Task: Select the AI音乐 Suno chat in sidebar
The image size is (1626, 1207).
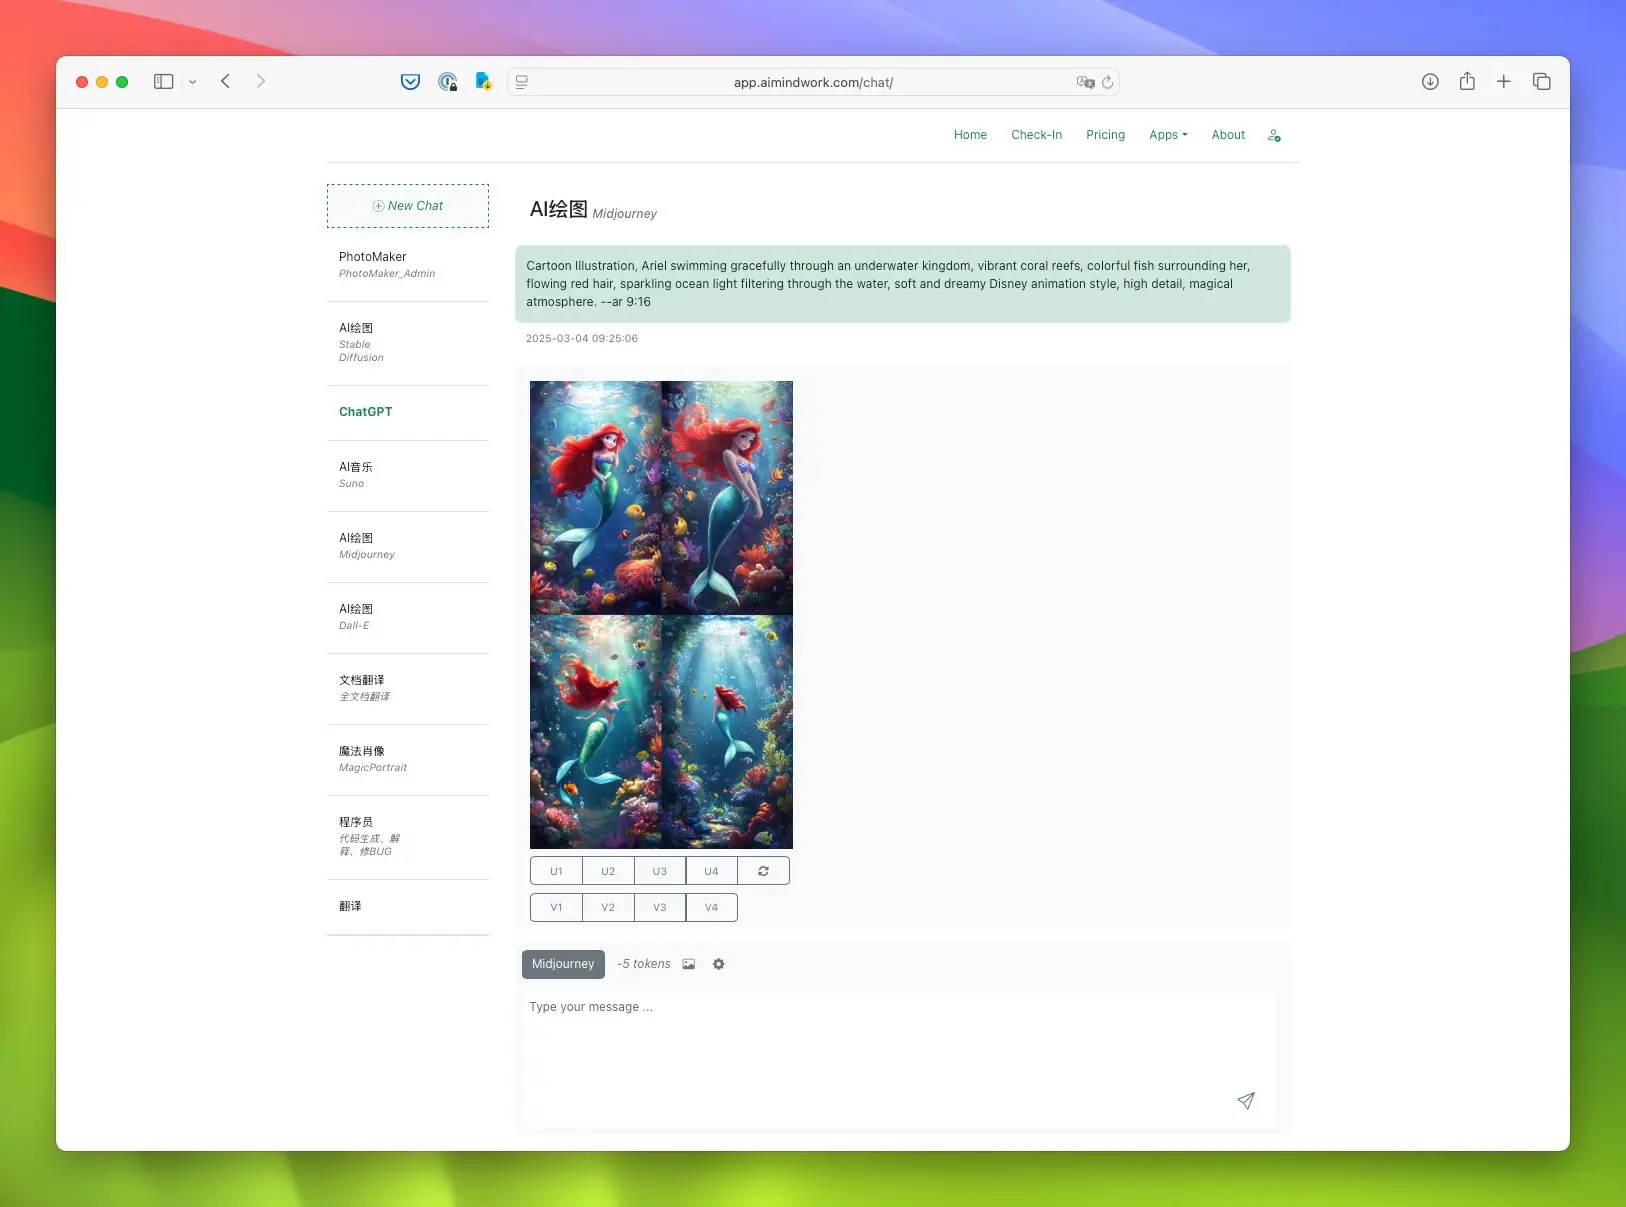Action: point(408,475)
